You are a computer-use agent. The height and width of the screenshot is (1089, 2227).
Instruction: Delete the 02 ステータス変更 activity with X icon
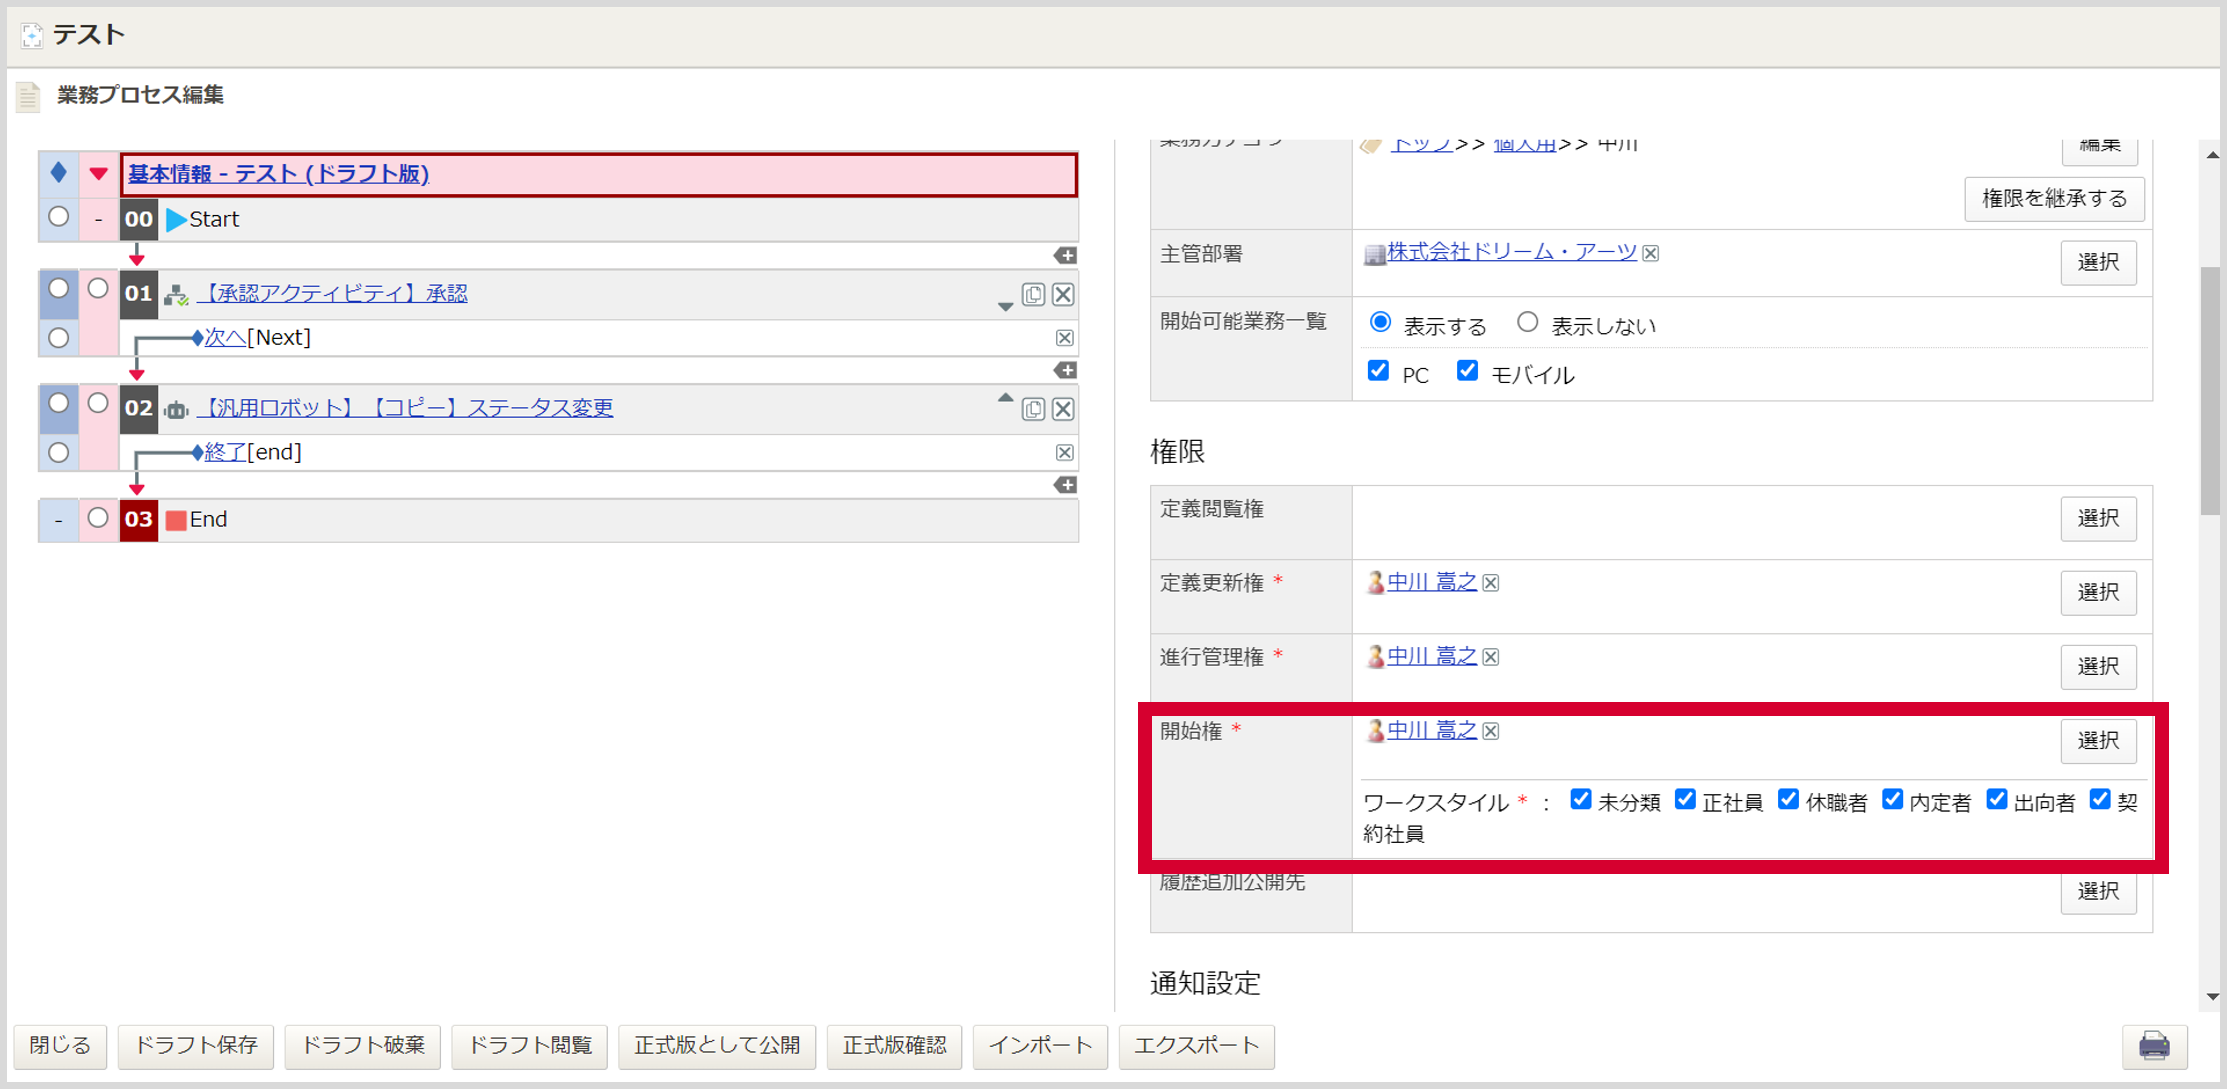[1063, 409]
